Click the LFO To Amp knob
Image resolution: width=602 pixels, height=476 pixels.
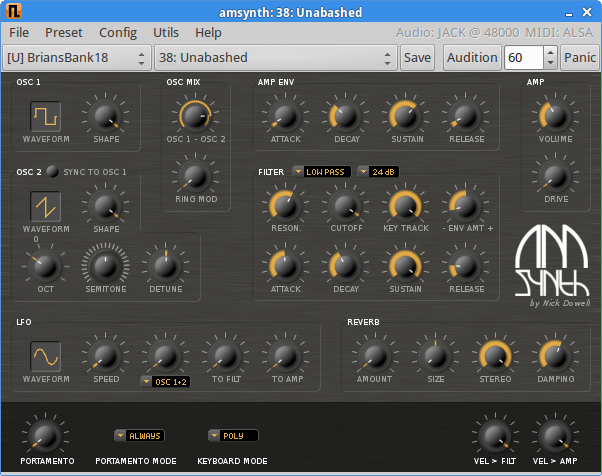pyautogui.click(x=285, y=356)
